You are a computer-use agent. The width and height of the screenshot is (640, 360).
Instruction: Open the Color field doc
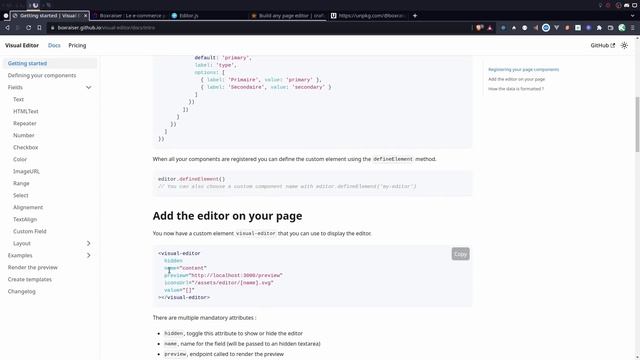point(20,160)
